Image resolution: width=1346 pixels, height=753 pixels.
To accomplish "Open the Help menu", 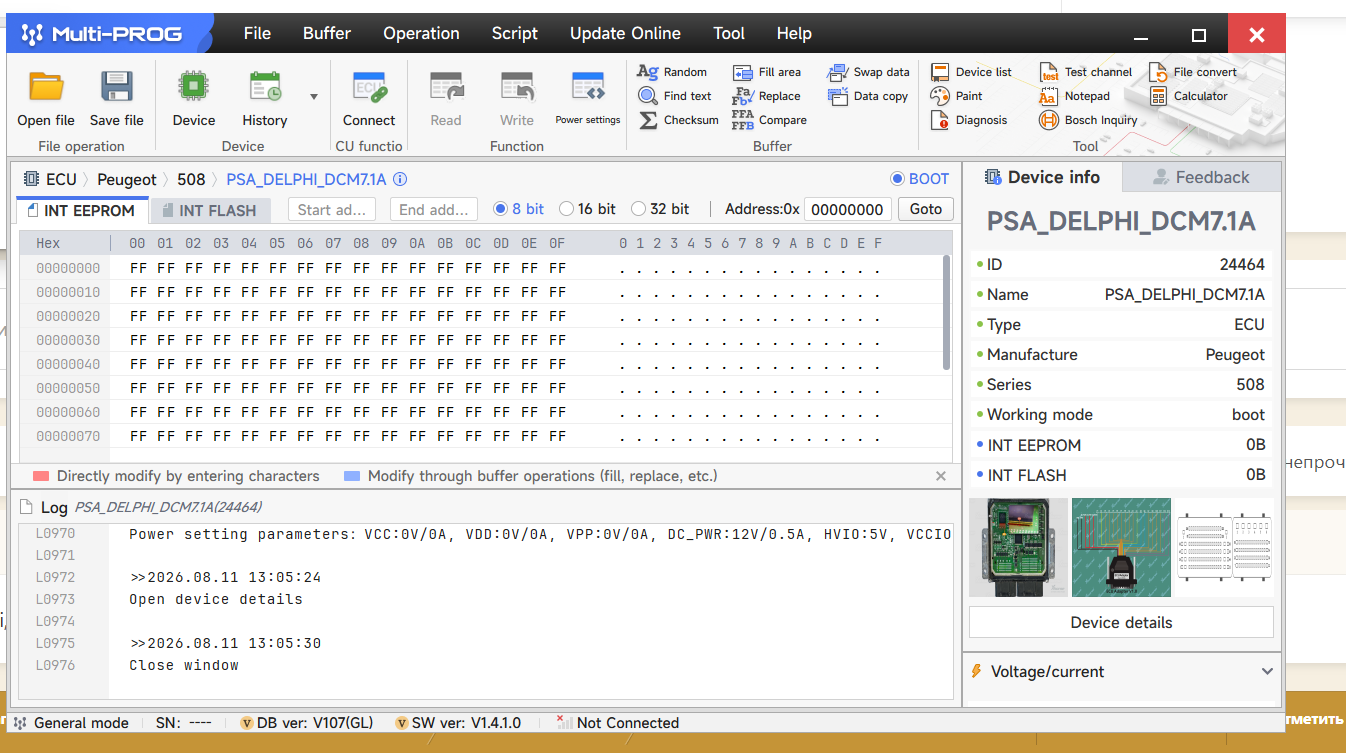I will (794, 33).
